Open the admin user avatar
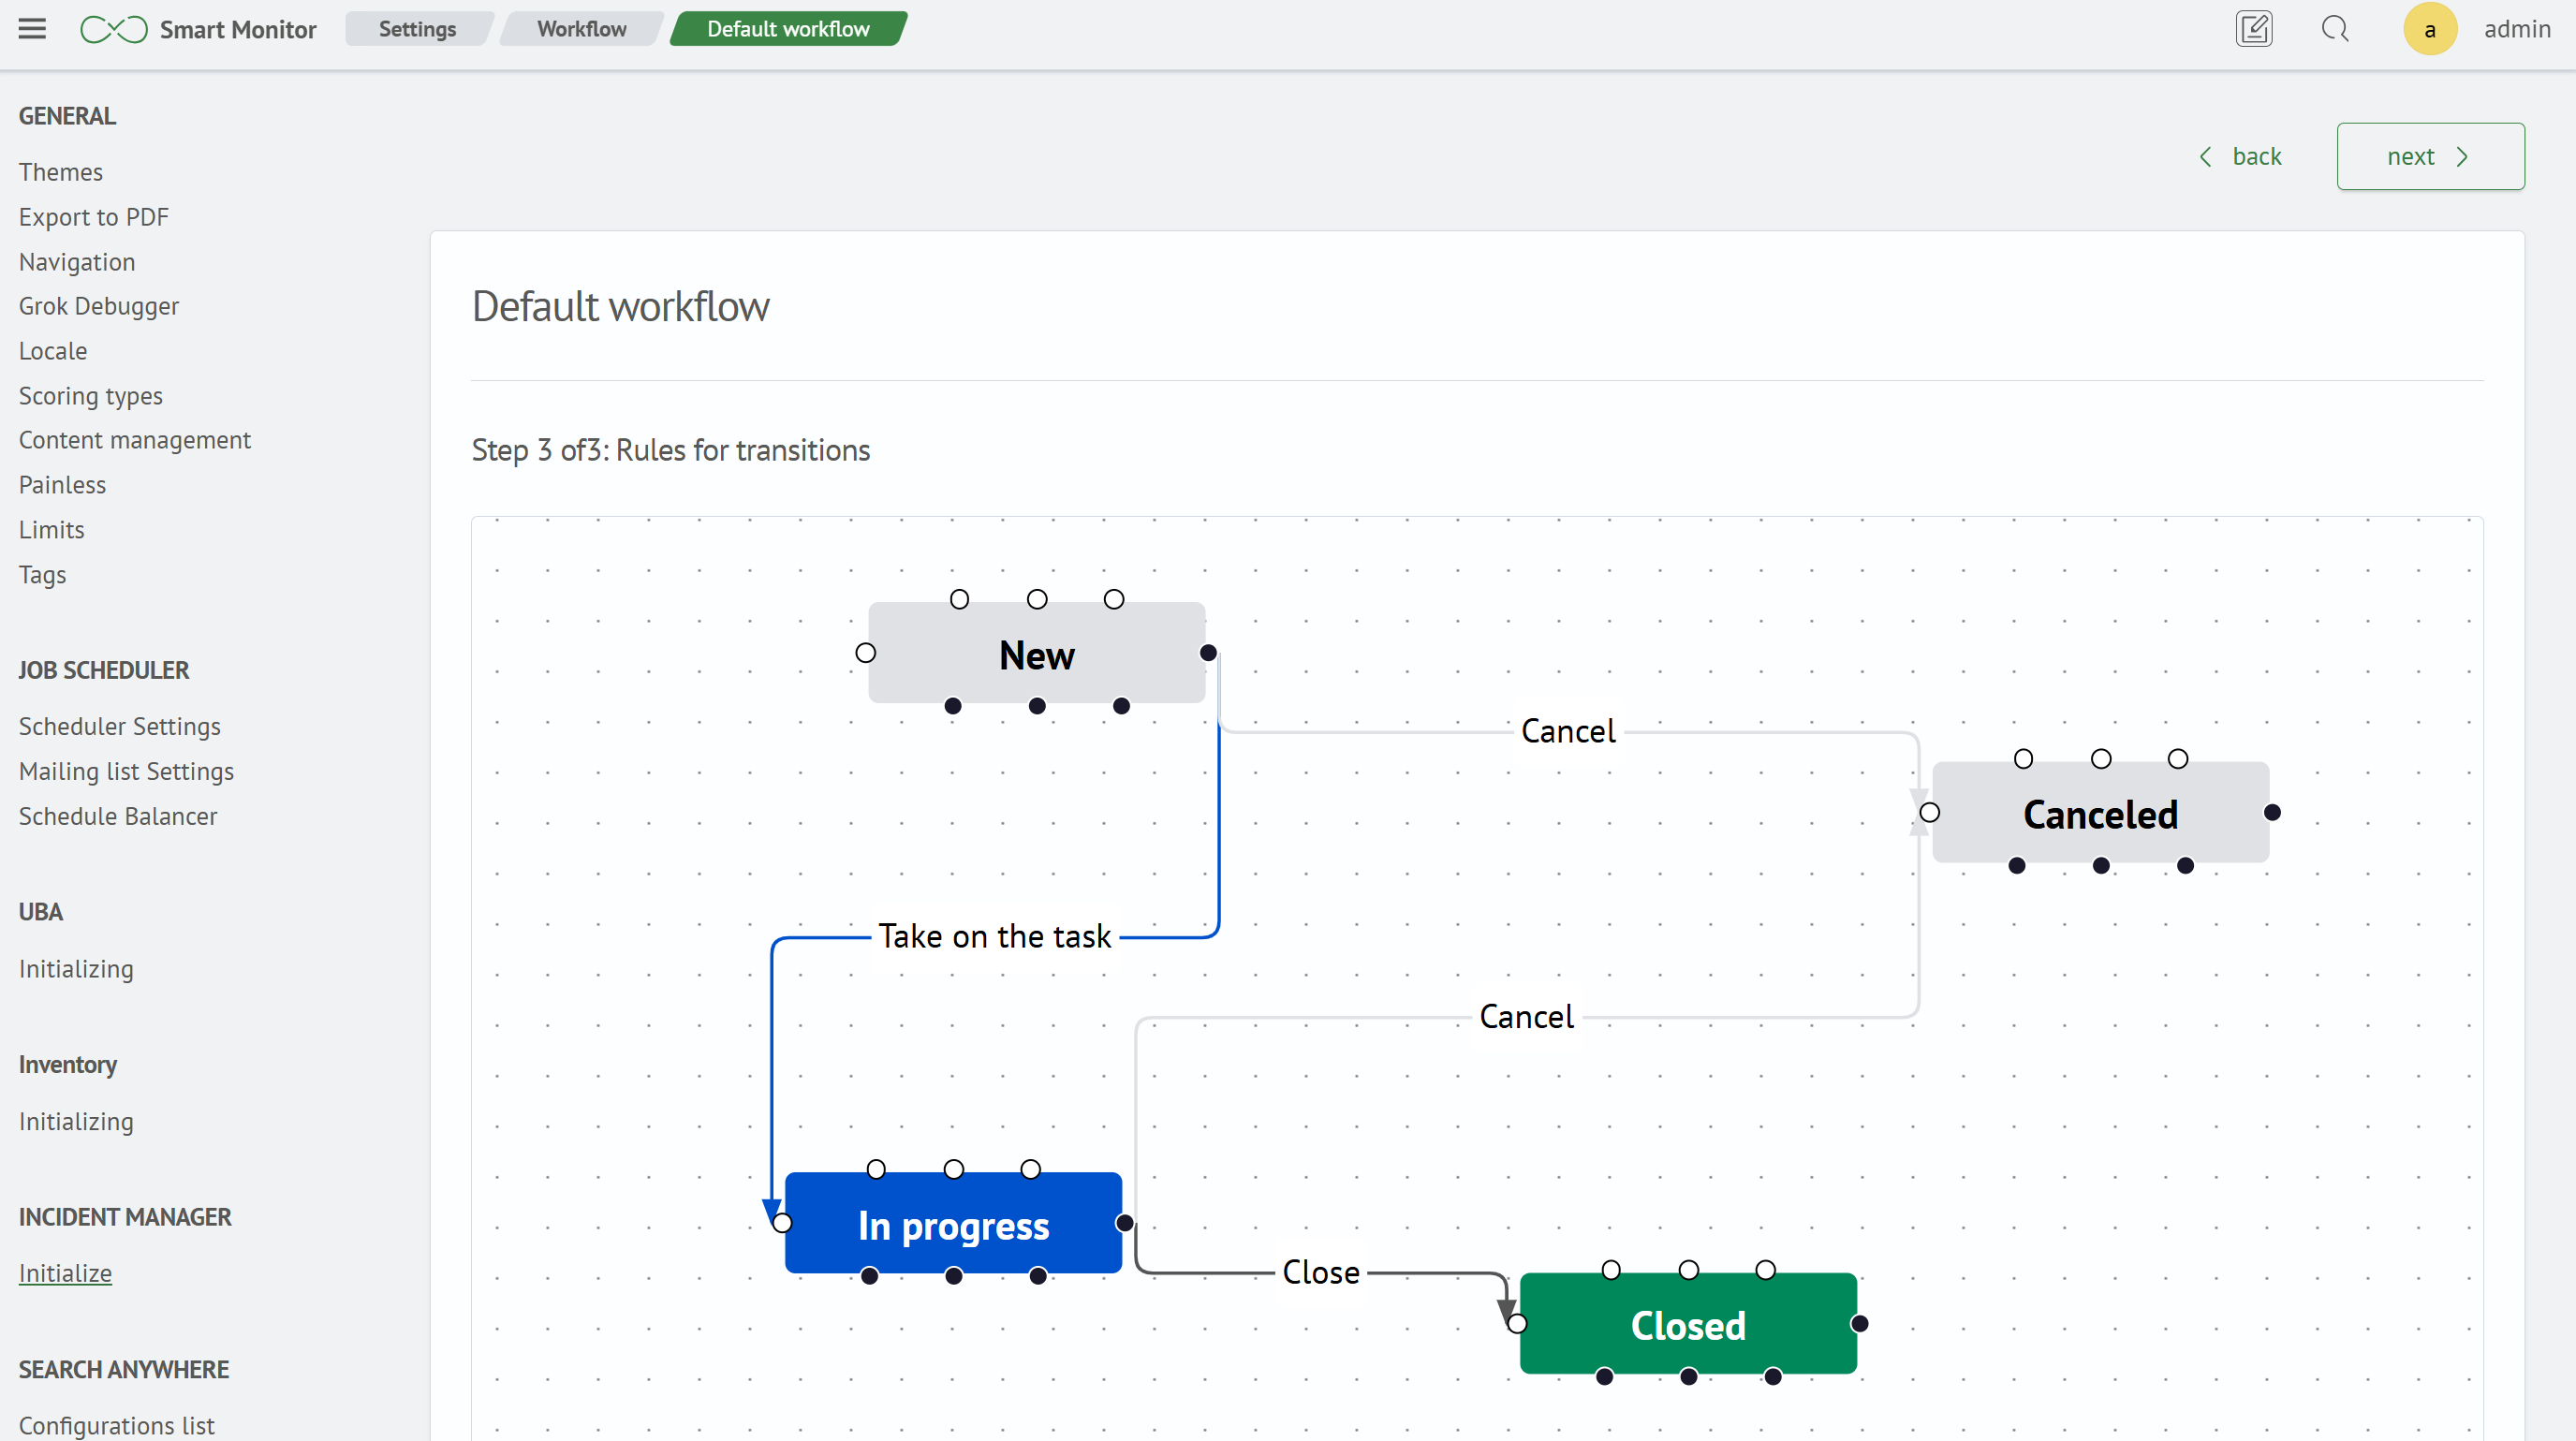Viewport: 2576px width, 1441px height. tap(2430, 29)
